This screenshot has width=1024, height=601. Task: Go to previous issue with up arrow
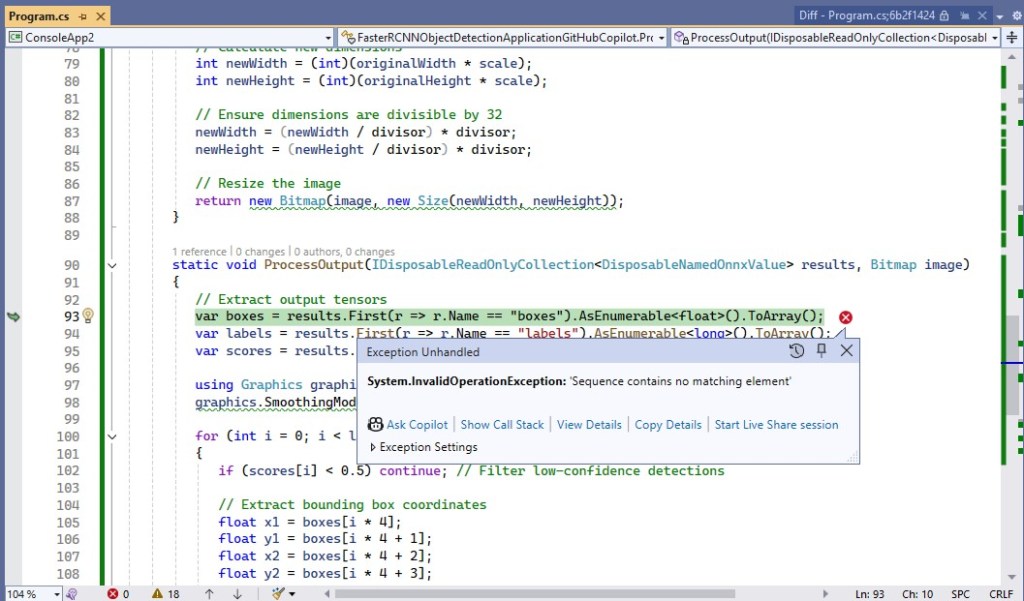(209, 594)
